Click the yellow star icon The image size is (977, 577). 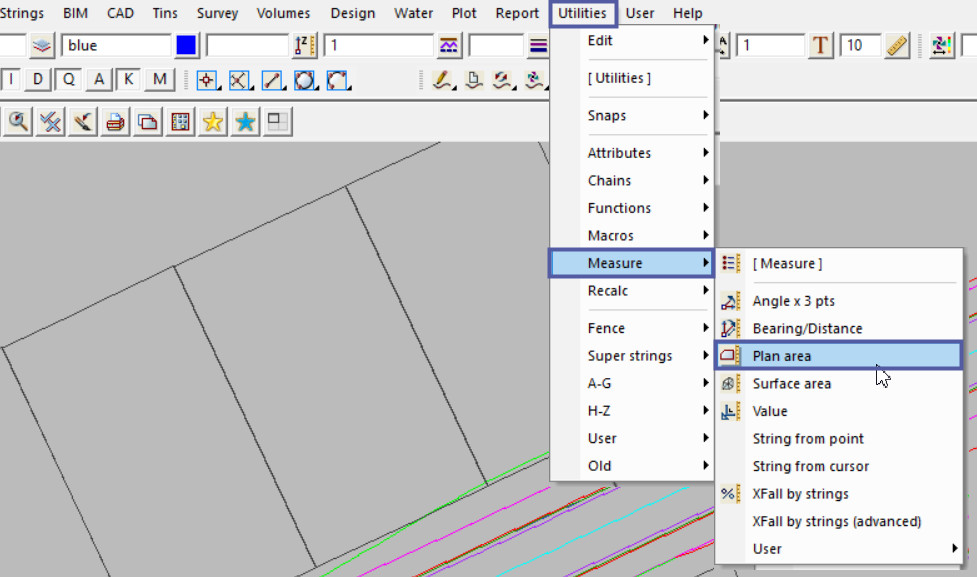[212, 122]
